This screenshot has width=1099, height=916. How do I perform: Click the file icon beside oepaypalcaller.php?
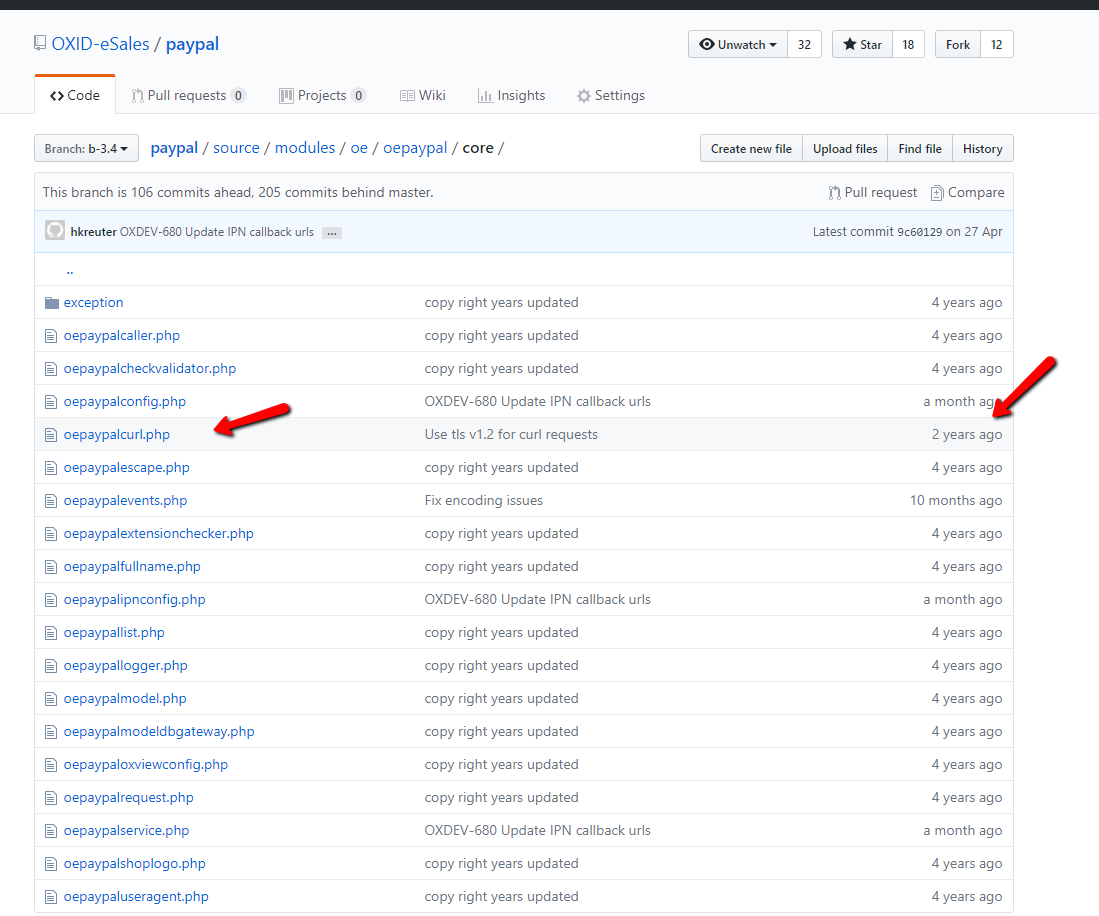click(x=50, y=336)
